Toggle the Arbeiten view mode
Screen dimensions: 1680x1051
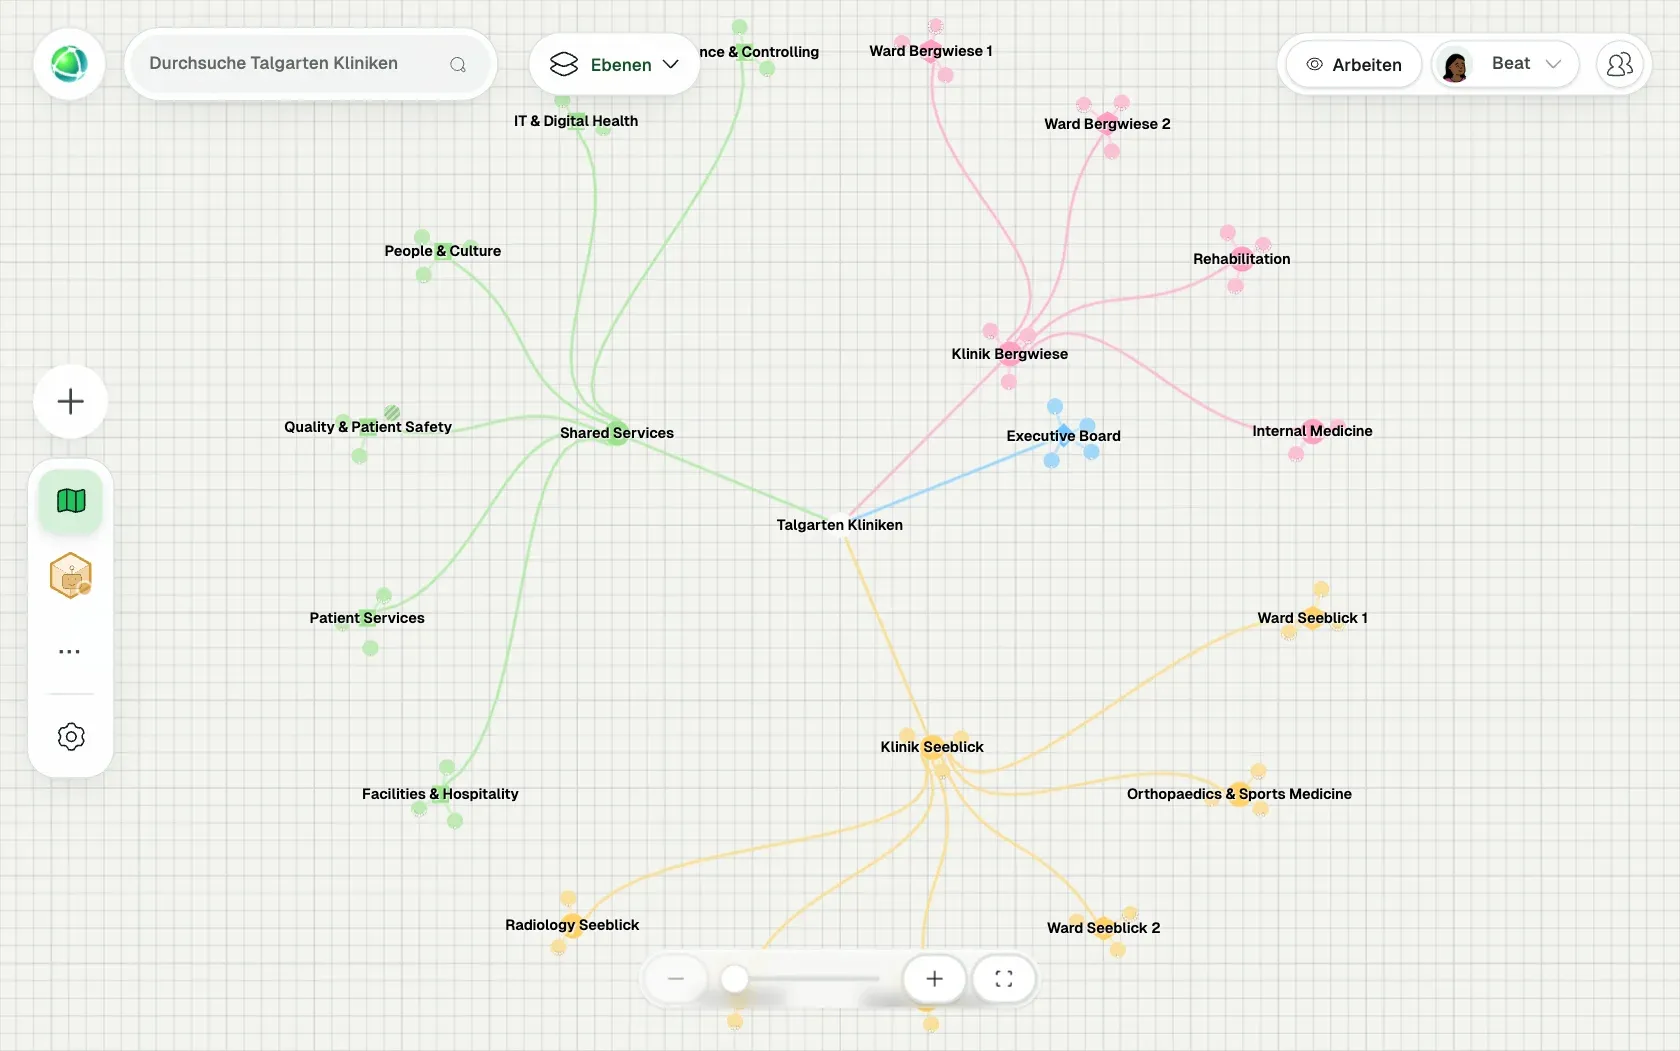(1354, 65)
